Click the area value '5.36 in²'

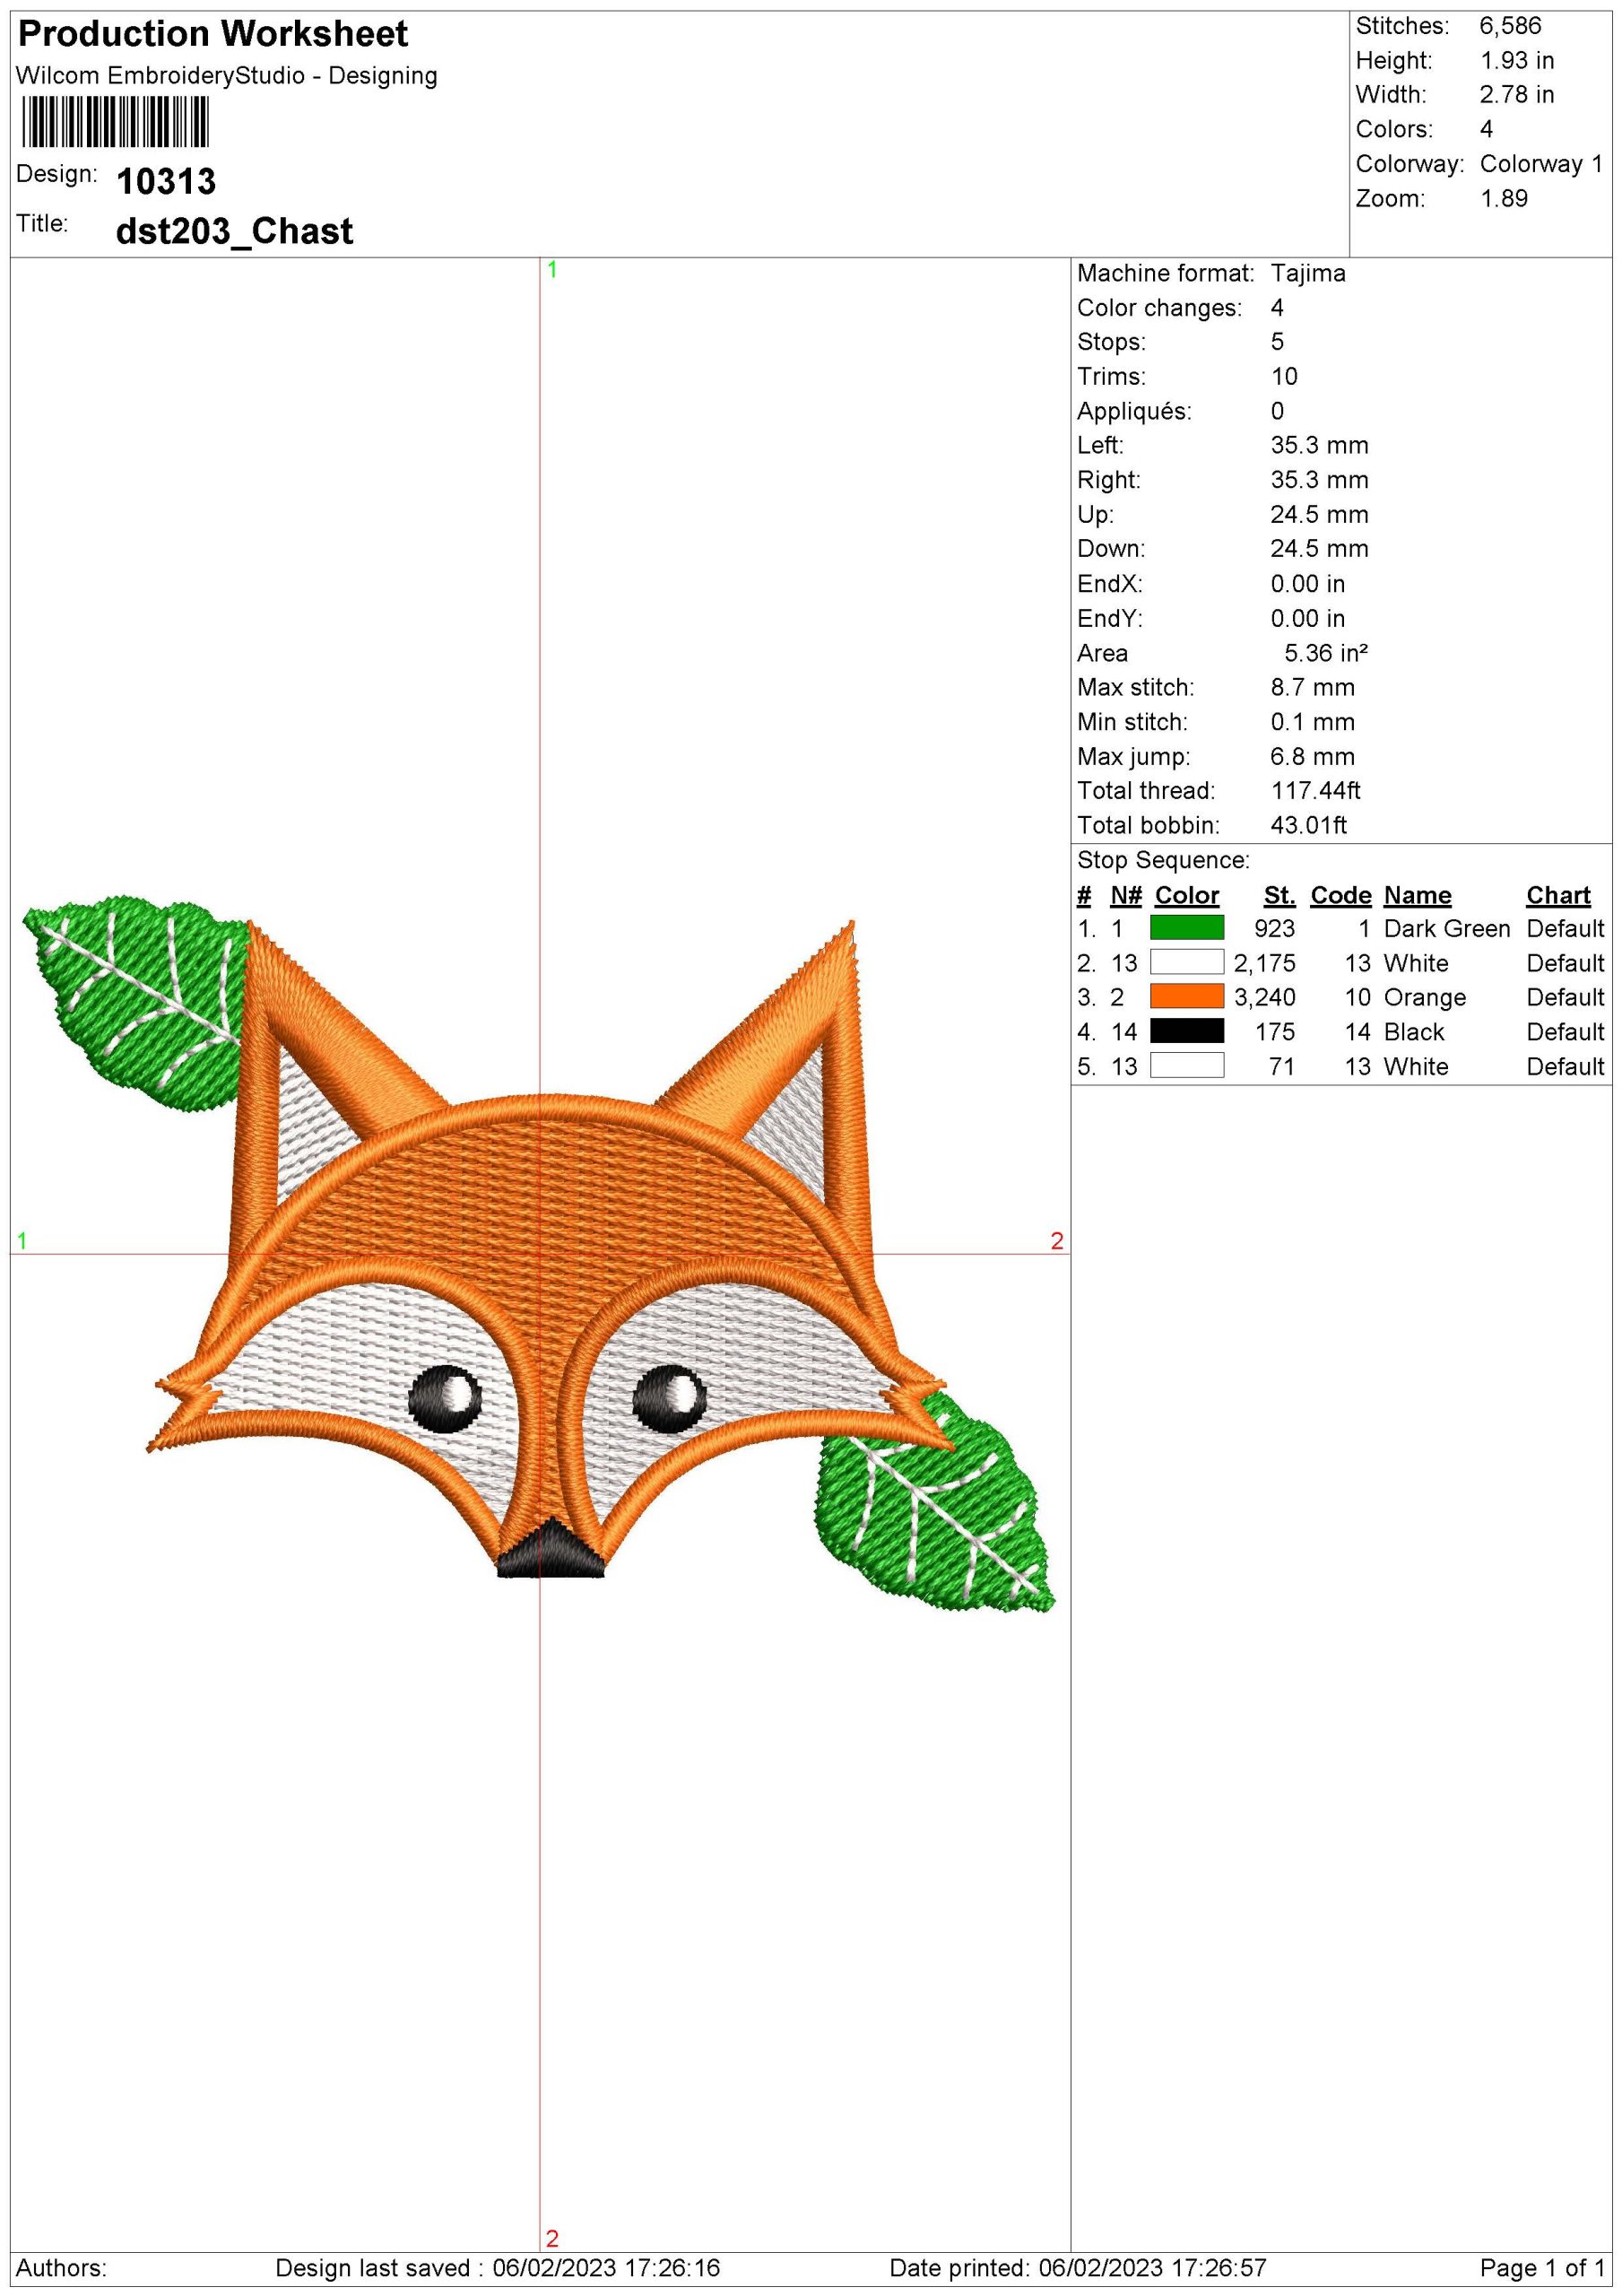tap(1326, 653)
